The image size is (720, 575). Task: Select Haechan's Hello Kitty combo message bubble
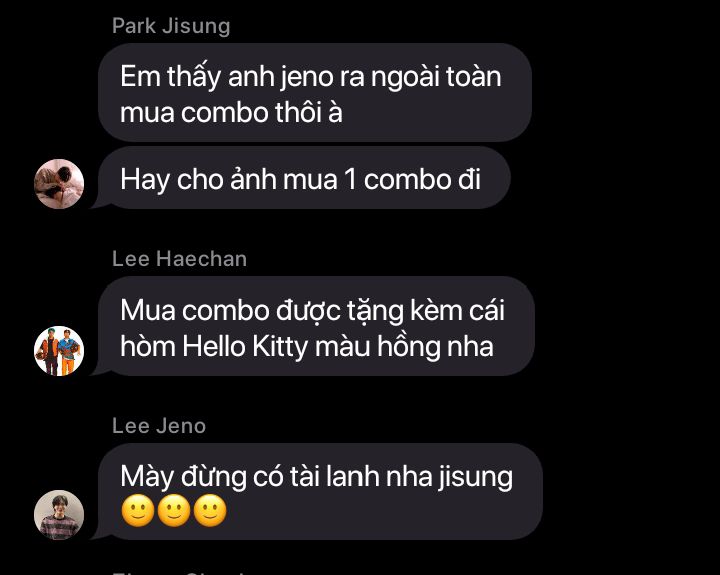[x=316, y=326]
